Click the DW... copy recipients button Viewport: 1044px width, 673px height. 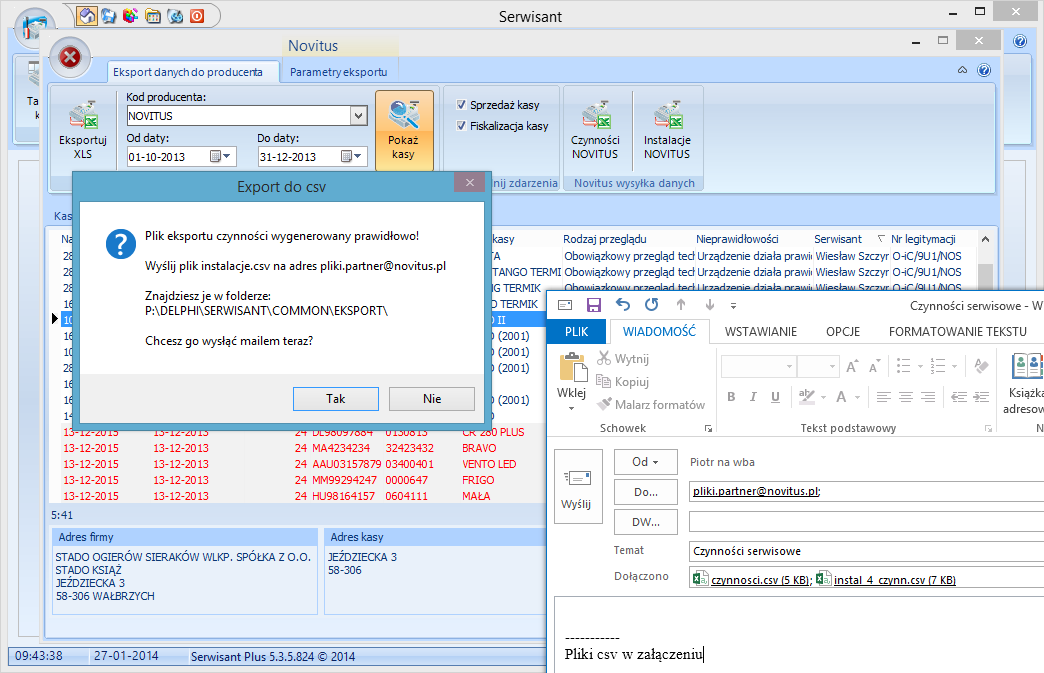click(645, 522)
